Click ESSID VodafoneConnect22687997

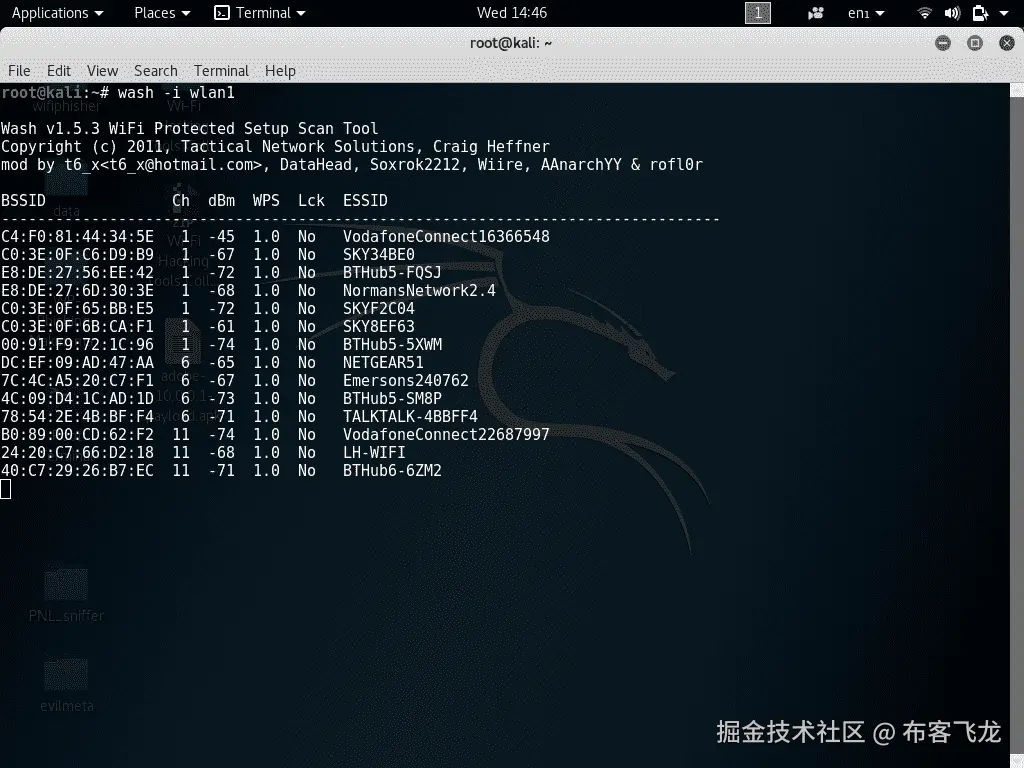pos(446,434)
